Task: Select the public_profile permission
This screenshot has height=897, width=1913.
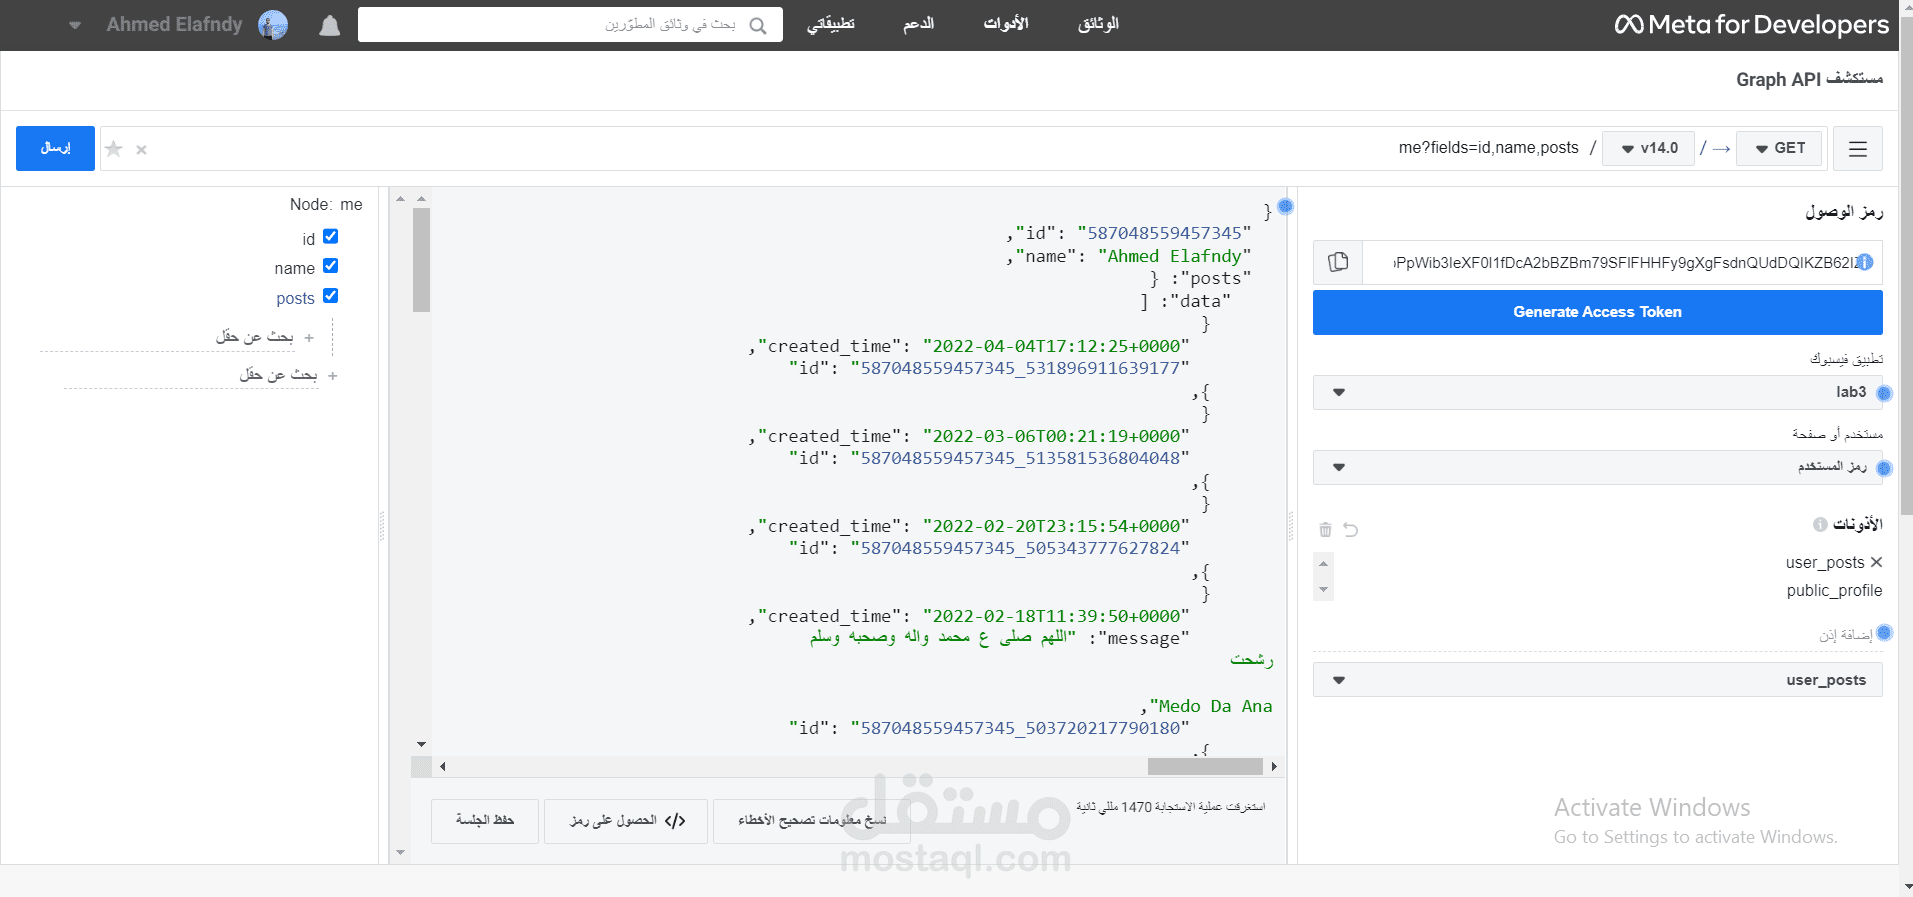Action: tap(1834, 591)
